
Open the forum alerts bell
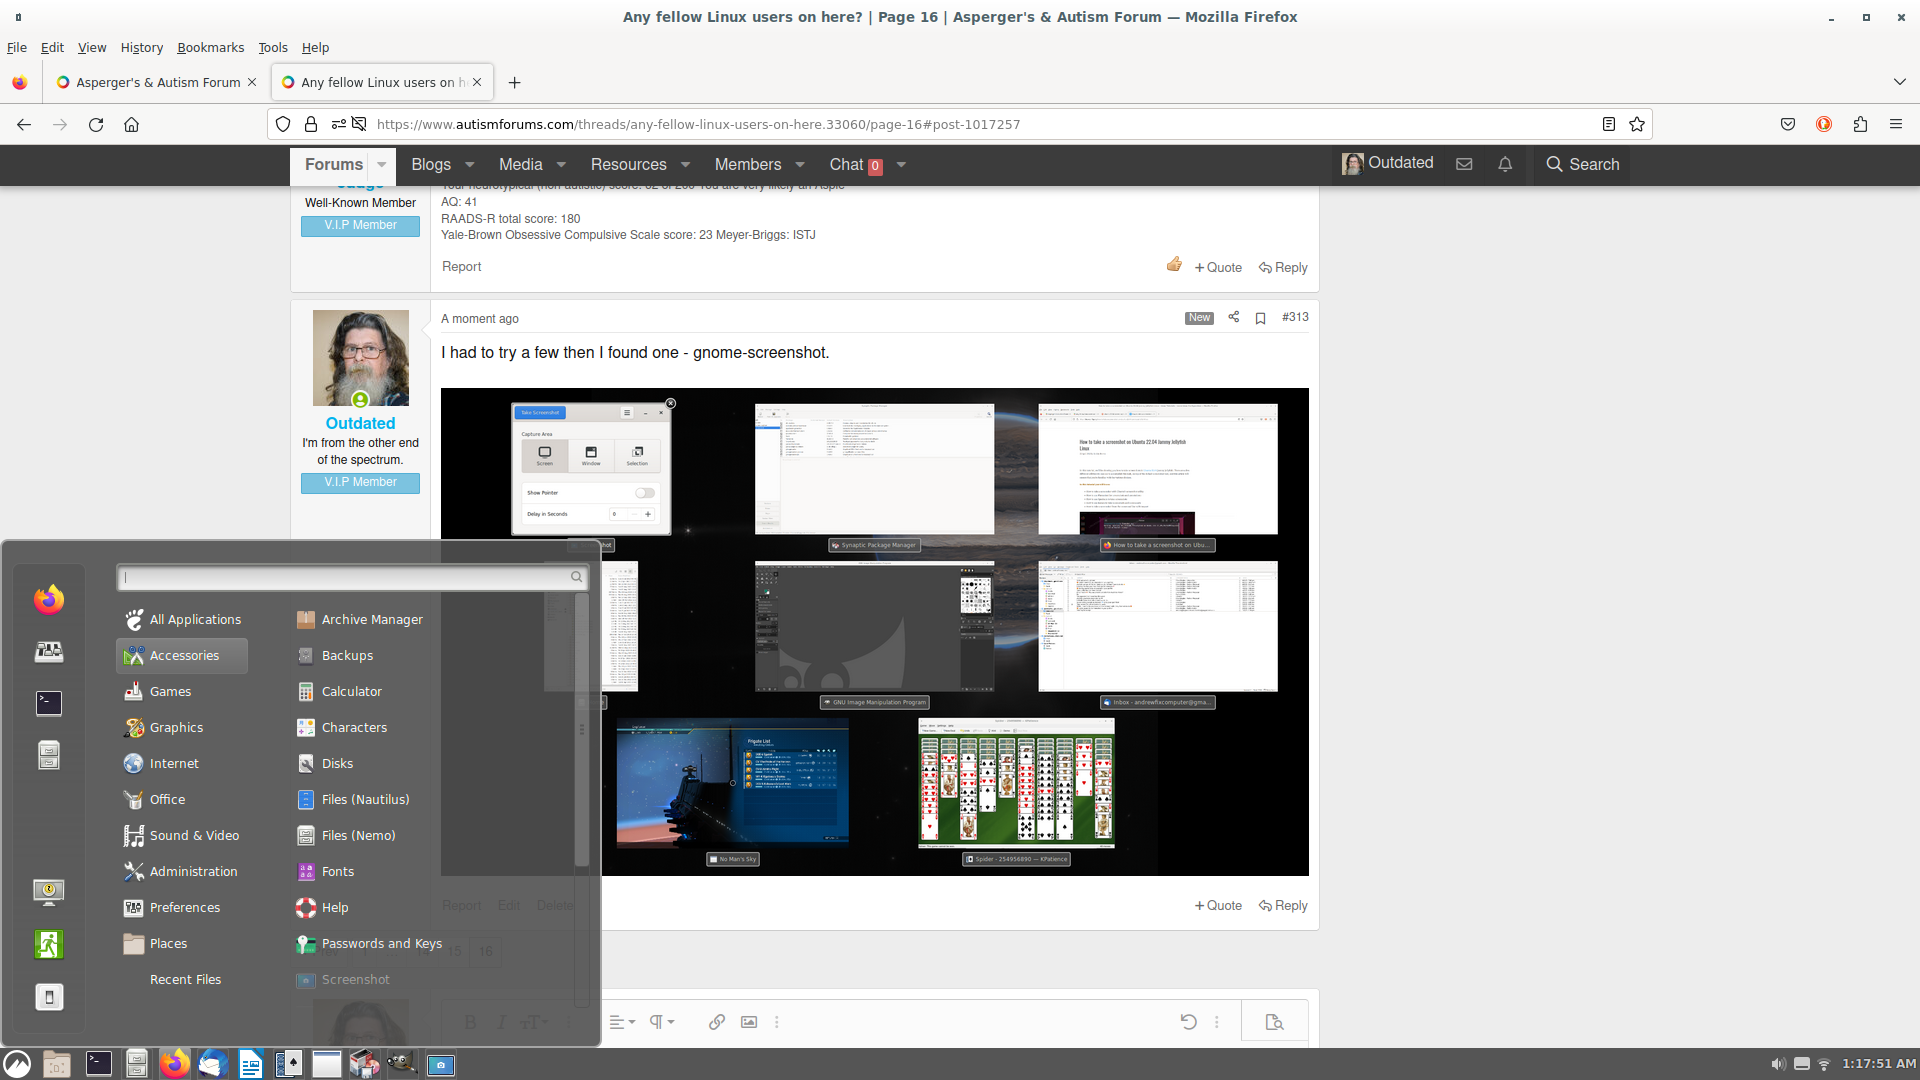point(1505,164)
